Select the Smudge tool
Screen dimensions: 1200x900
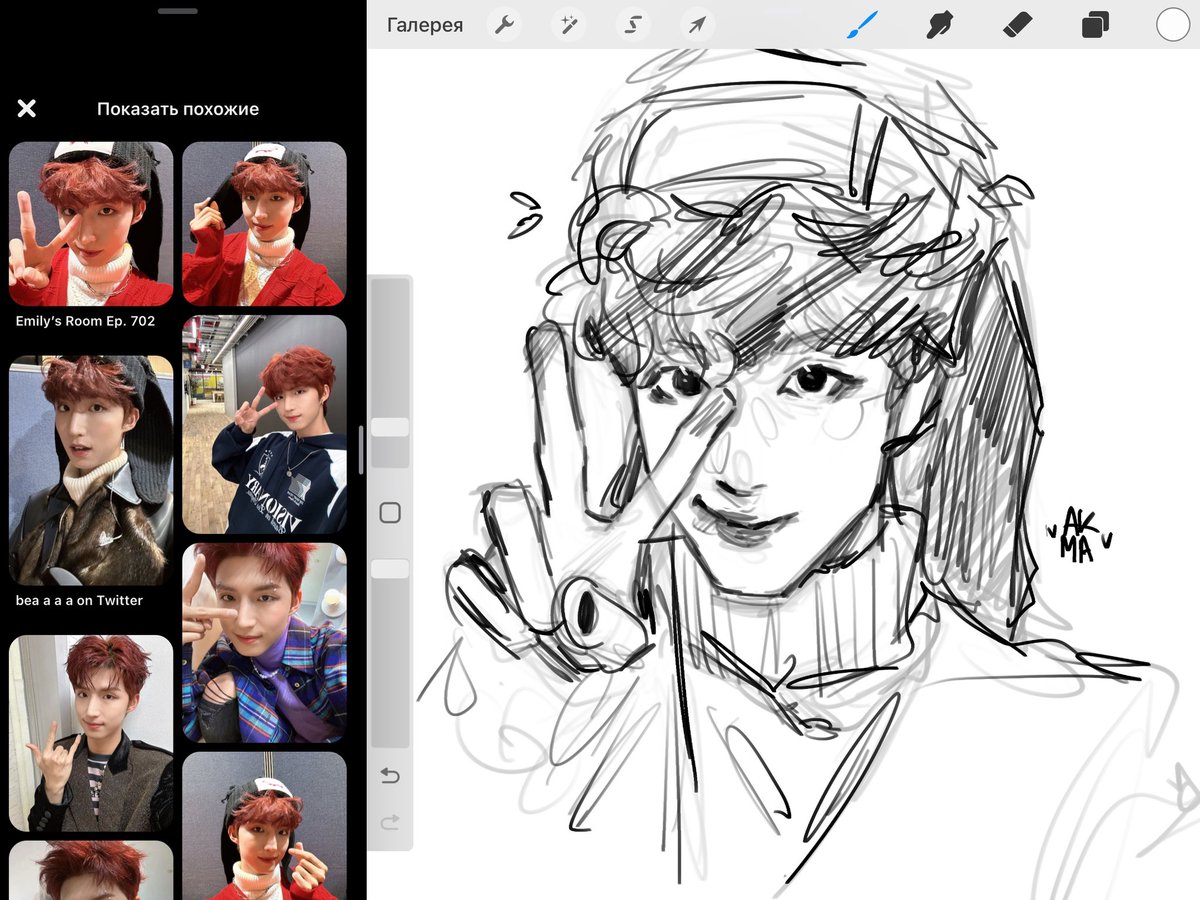tap(939, 25)
